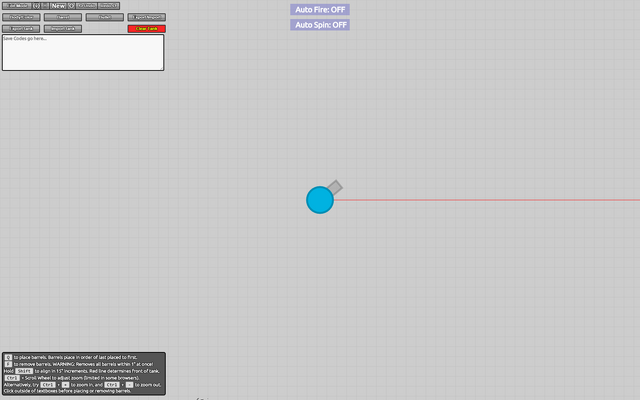Click the blue tank body
Screen dimensions: 640x400
pos(320,200)
